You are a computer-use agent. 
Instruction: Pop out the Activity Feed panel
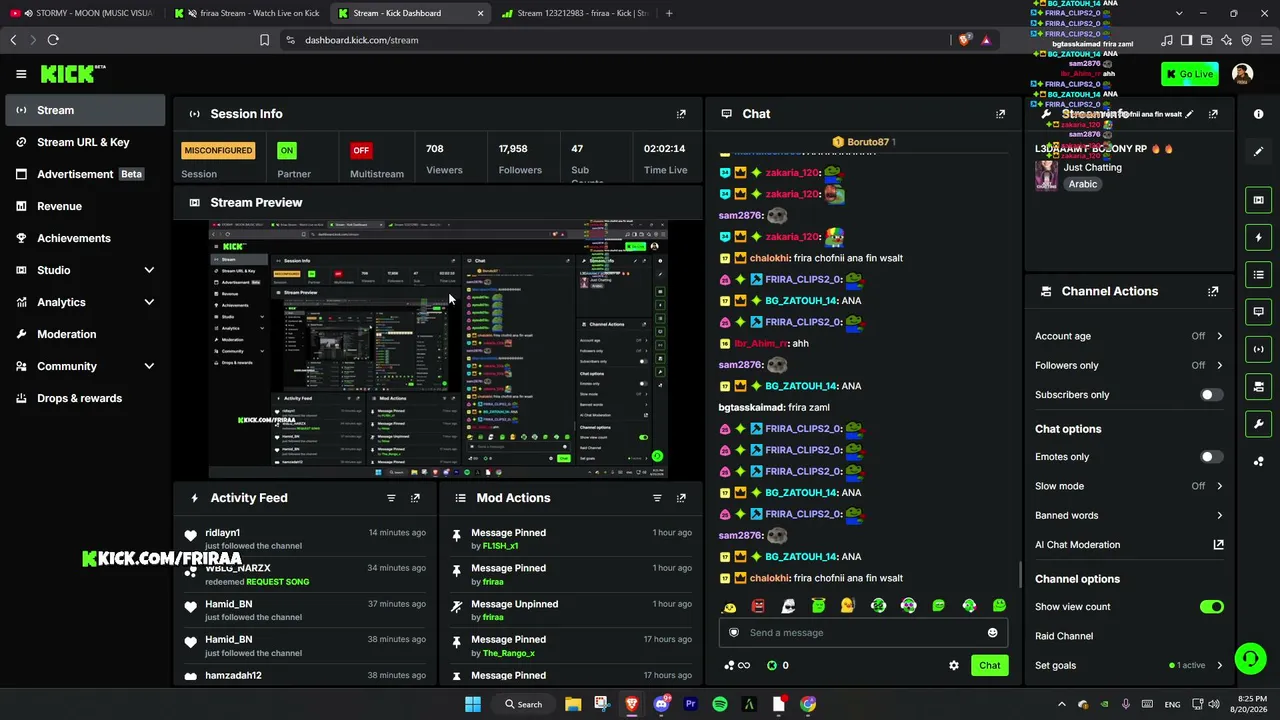coord(415,498)
